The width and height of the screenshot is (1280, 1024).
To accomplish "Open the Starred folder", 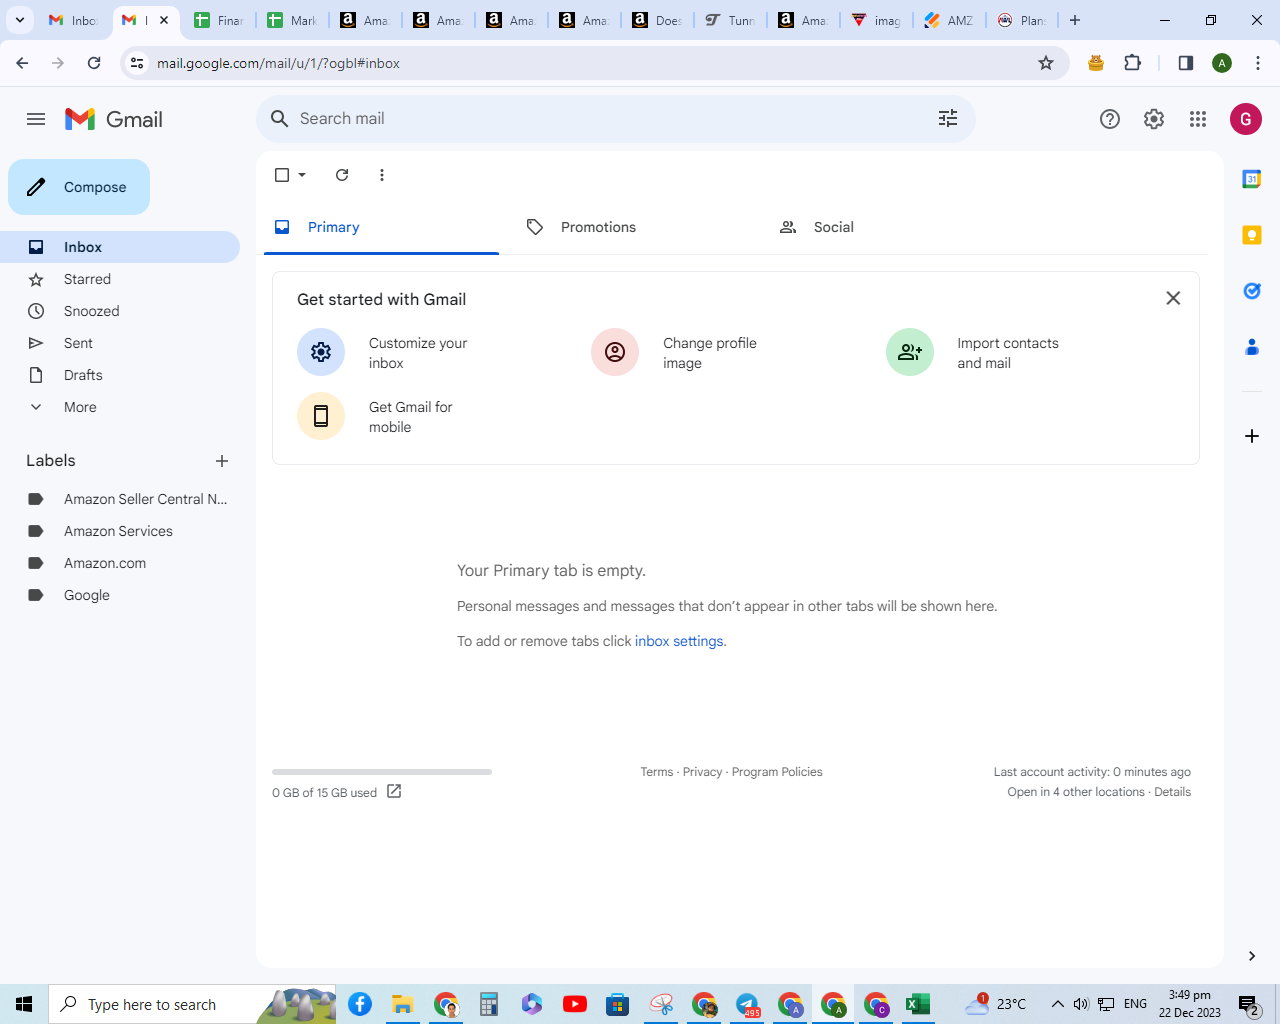I will 120,279.
